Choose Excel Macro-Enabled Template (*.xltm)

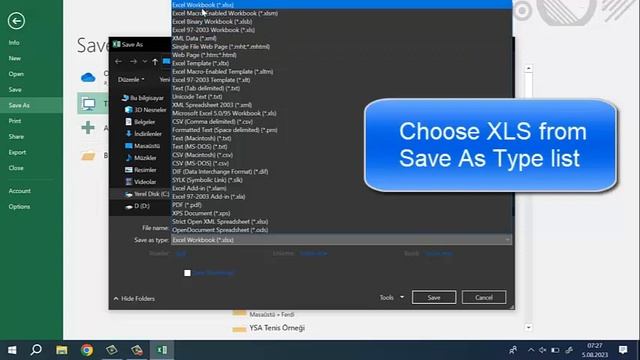[x=341, y=71]
